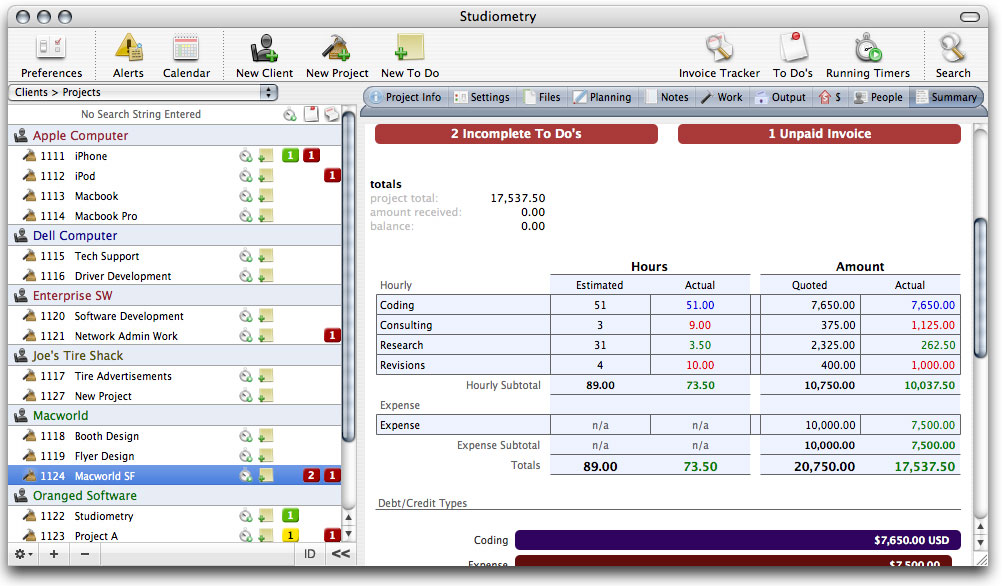Screen dimensions: 1002x586
Task: Select the Oranged Software client
Action: point(174,495)
